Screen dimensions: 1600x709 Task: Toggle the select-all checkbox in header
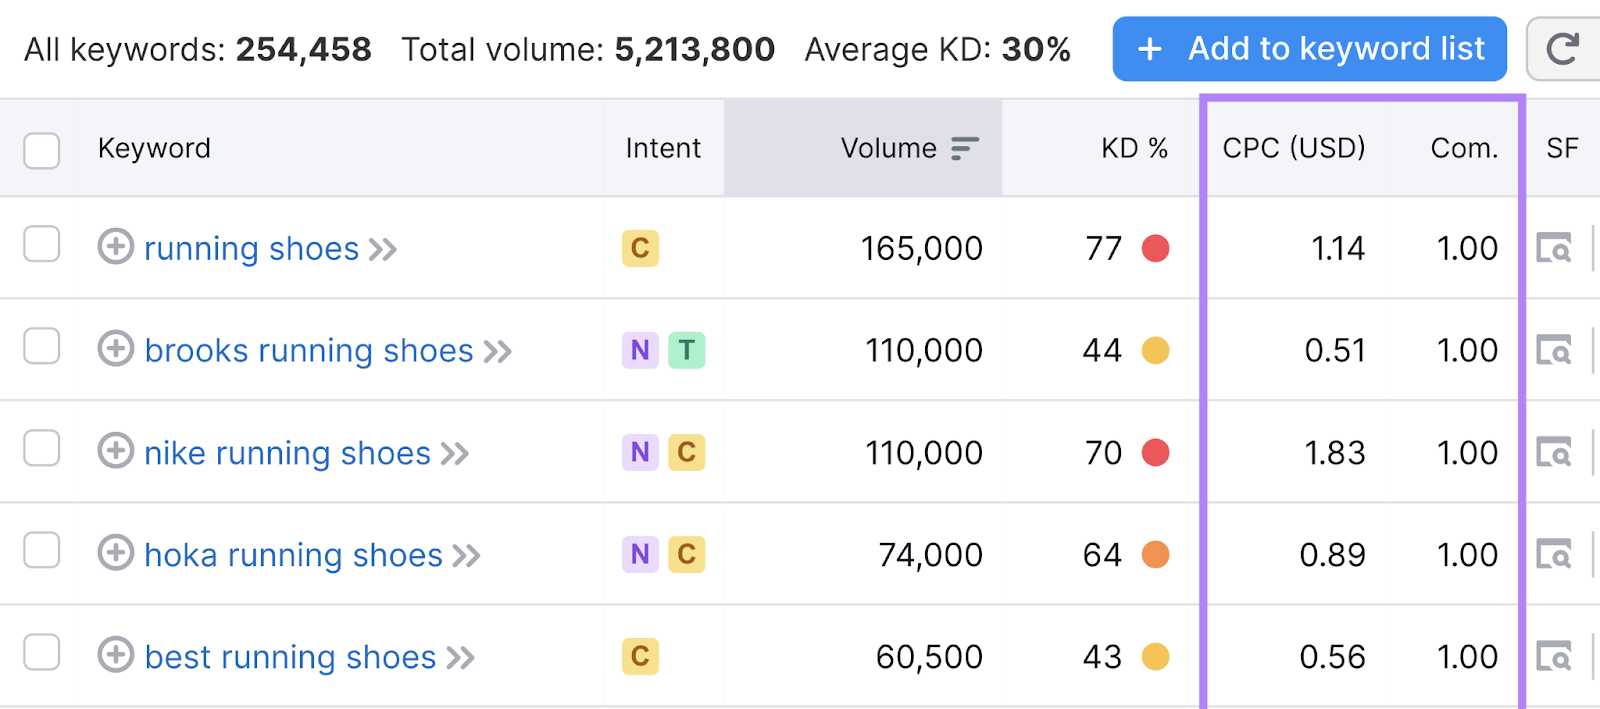point(42,150)
